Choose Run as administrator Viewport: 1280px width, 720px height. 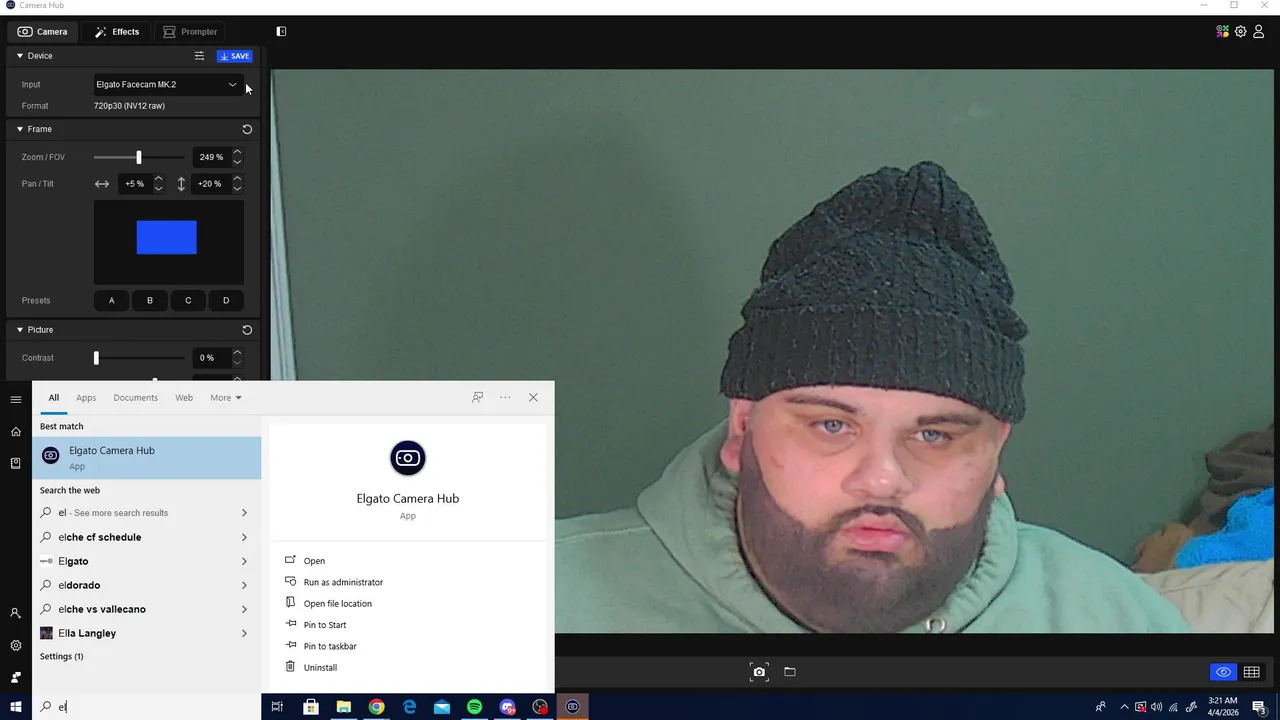[x=343, y=583]
